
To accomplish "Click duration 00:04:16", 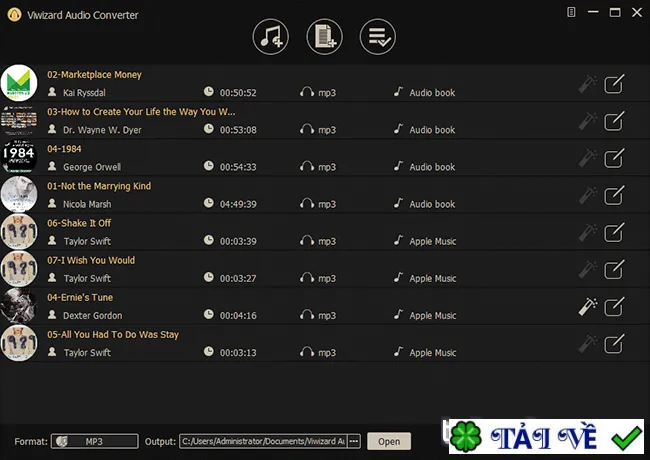I will [238, 316].
